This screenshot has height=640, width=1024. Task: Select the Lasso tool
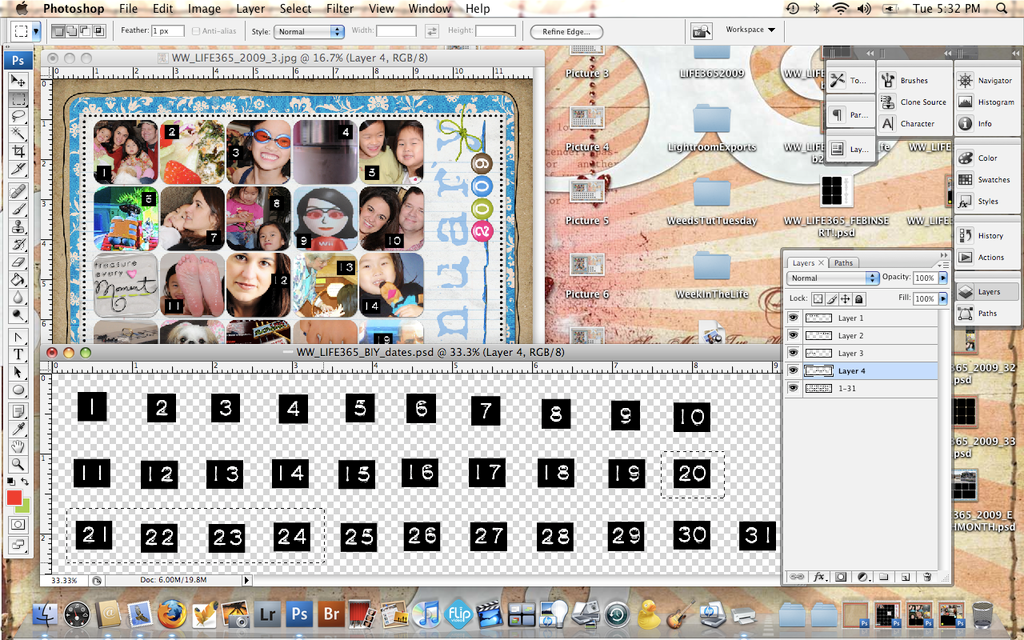coord(18,117)
